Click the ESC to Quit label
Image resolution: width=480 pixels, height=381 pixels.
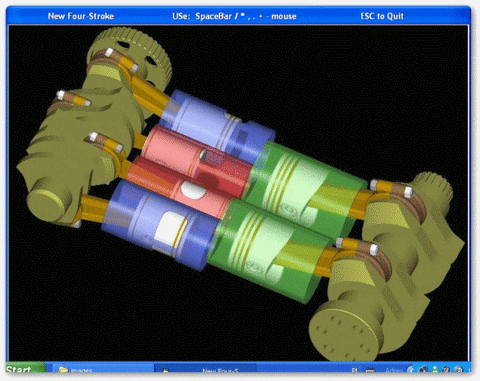(382, 16)
